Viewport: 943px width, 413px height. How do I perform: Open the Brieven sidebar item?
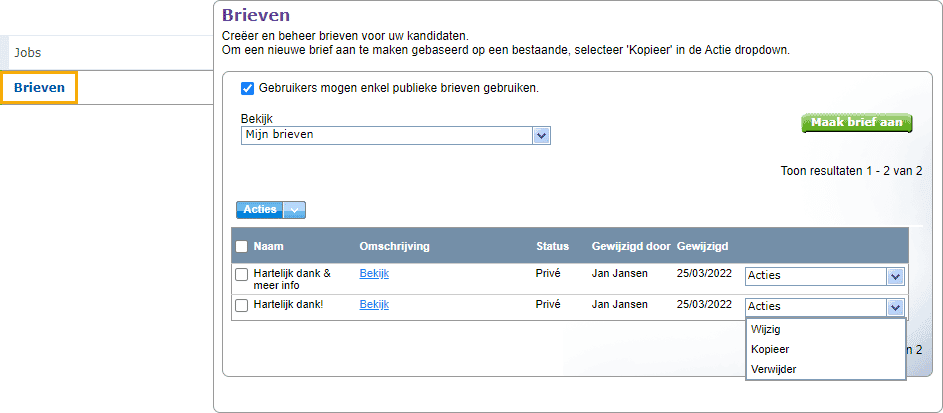click(39, 88)
